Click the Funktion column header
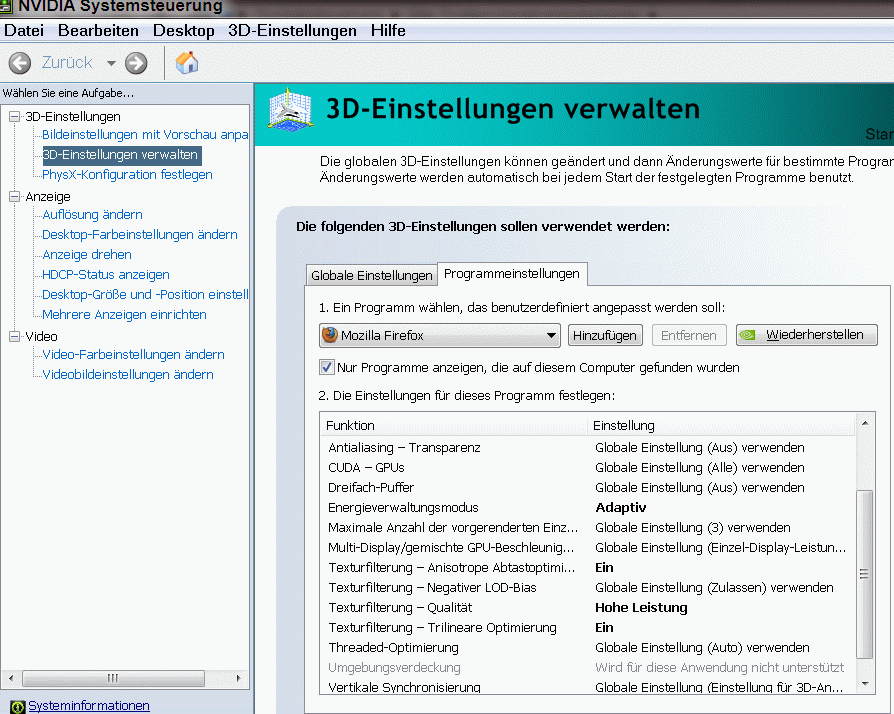Screen dimensions: 894x714 coord(454,425)
